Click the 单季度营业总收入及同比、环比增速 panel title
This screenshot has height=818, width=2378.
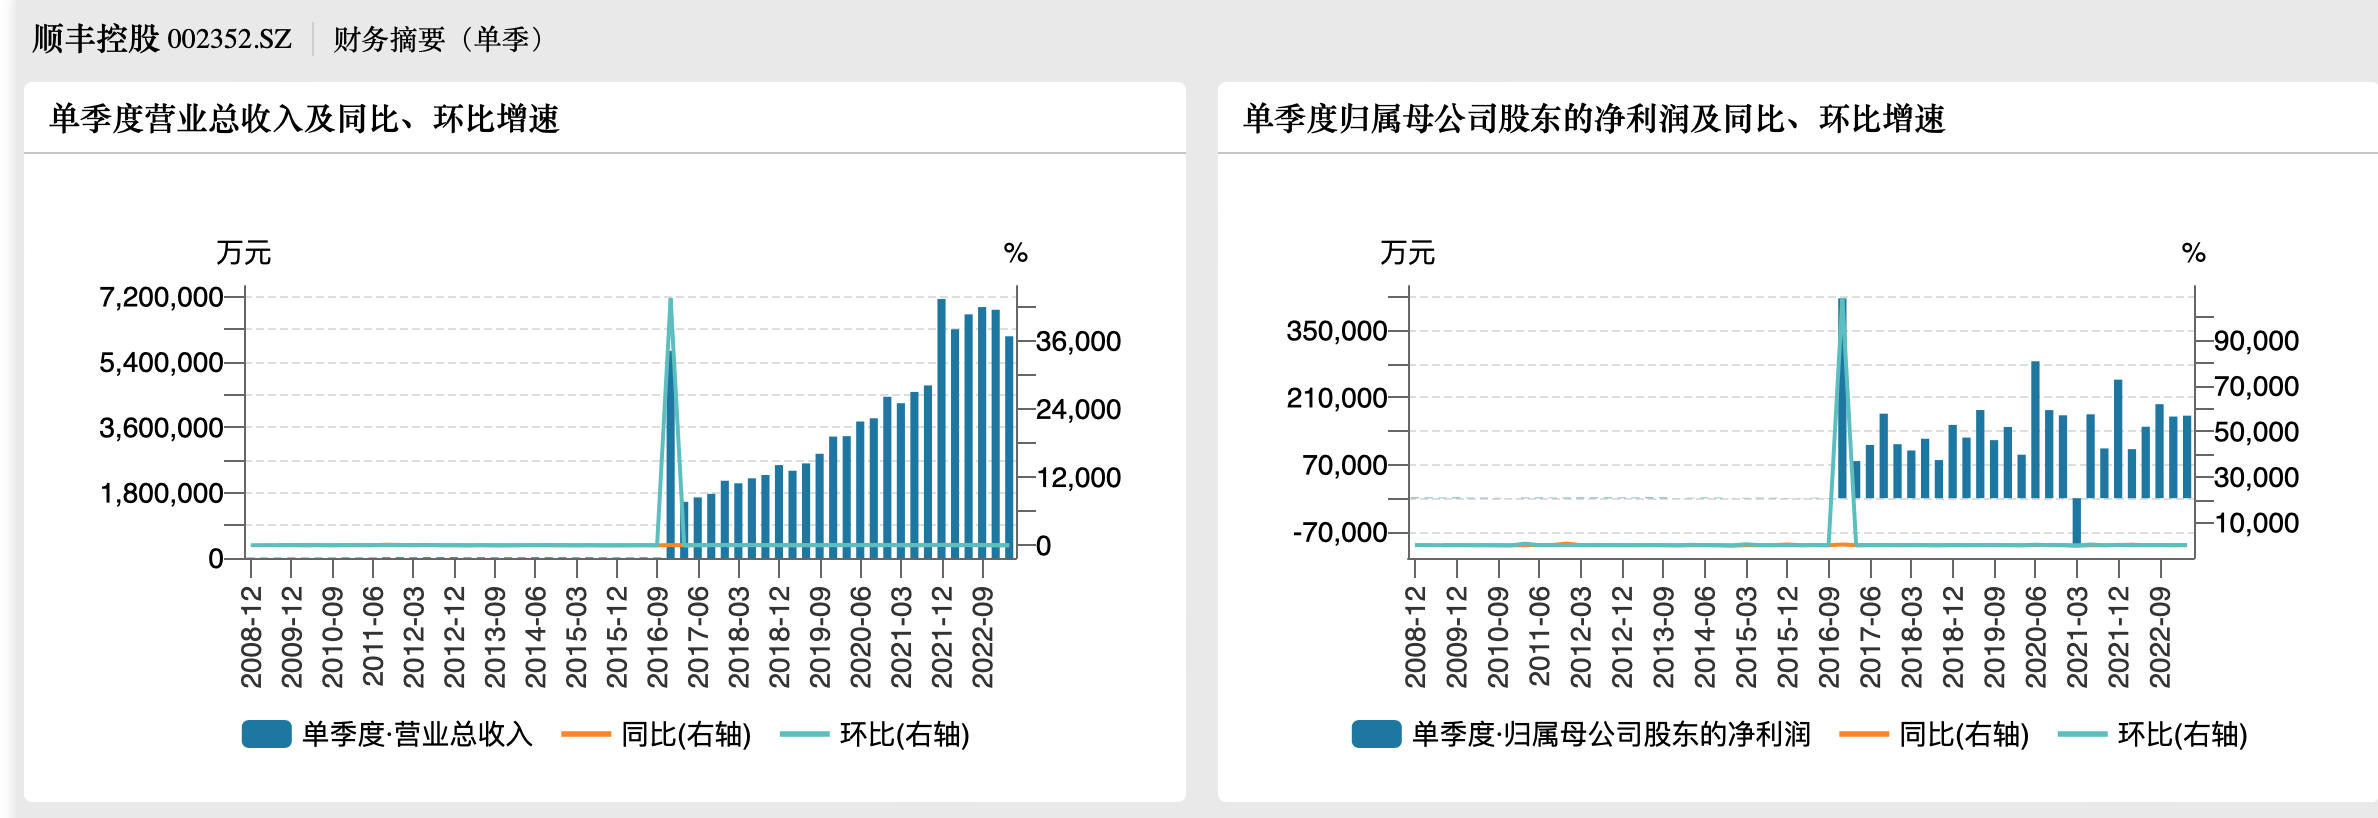[x=304, y=119]
